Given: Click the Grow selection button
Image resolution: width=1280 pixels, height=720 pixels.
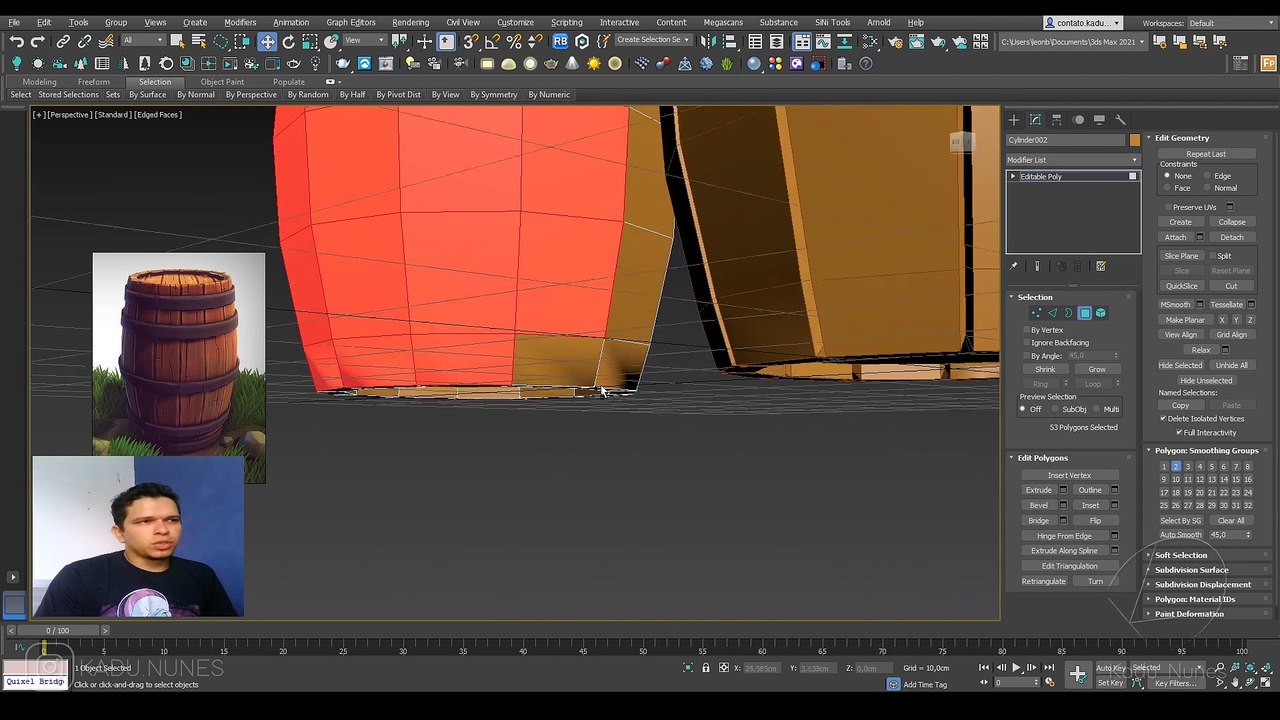Looking at the screenshot, I should (1097, 370).
